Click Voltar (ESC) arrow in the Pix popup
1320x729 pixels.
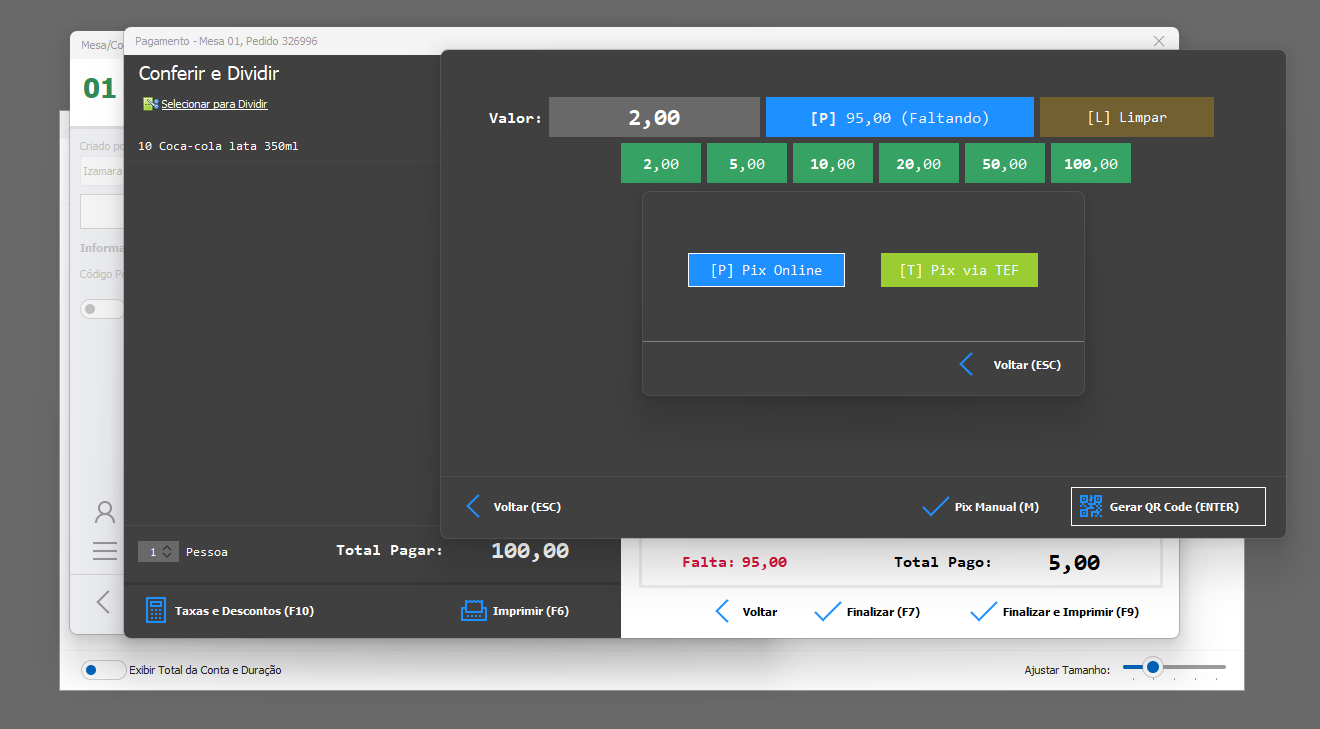(966, 365)
